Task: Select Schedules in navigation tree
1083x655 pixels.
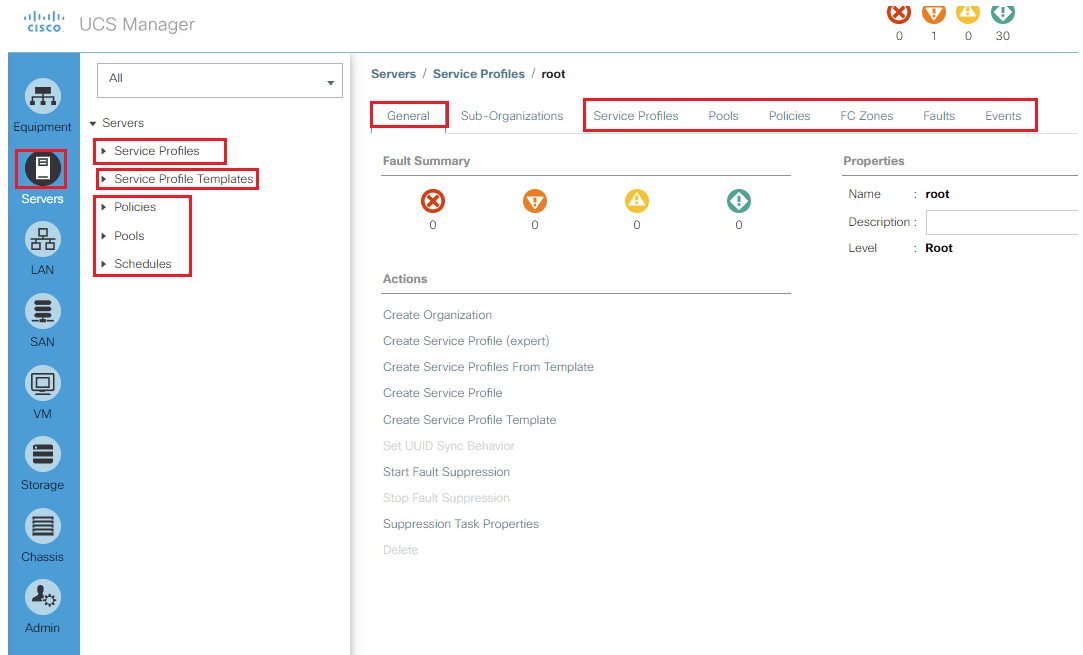Action: 142,264
